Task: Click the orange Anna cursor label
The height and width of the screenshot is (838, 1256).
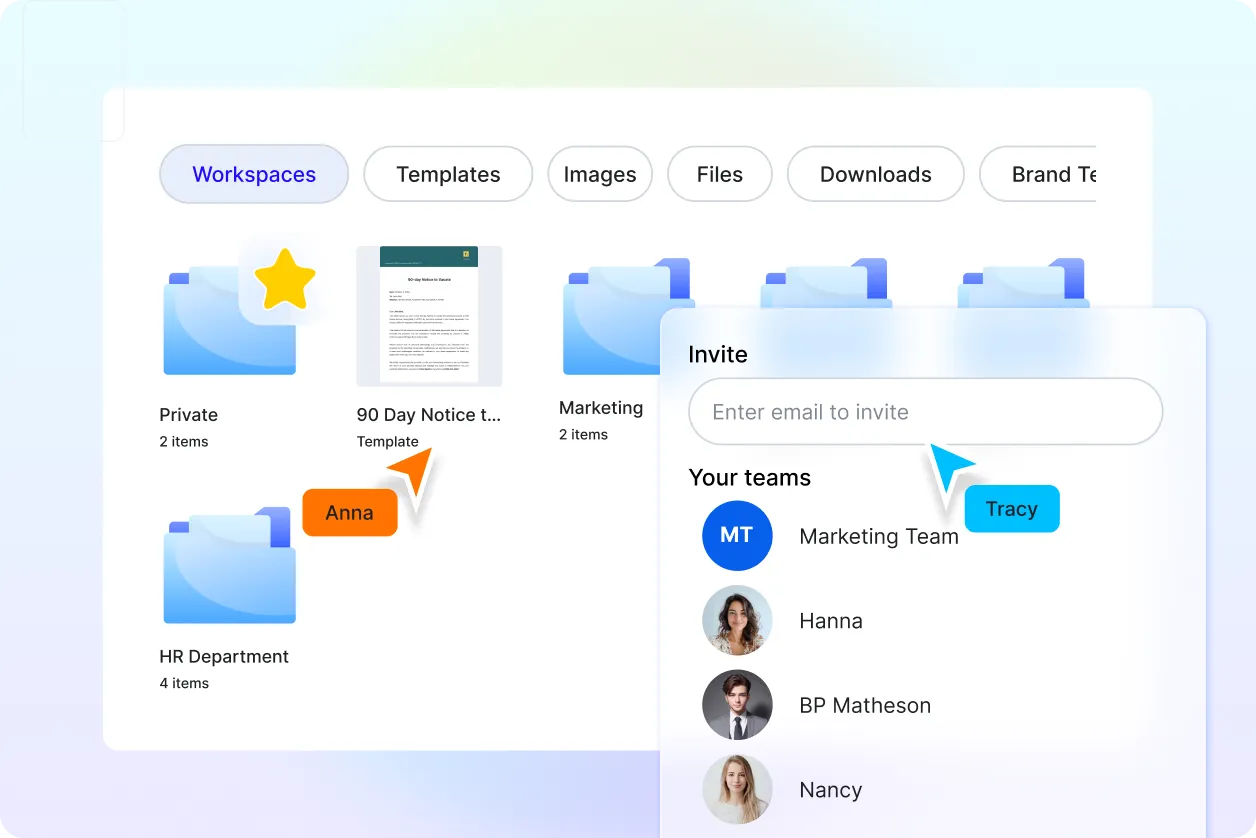Action: [350, 513]
